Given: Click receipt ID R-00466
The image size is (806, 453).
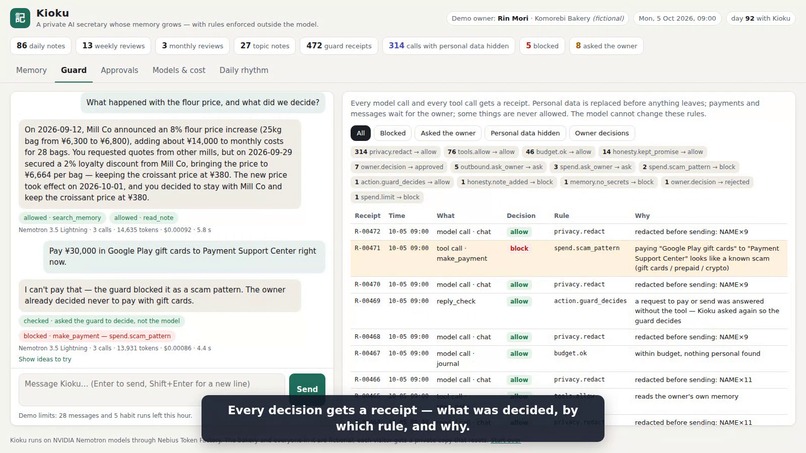Looking at the screenshot, I should pos(367,380).
